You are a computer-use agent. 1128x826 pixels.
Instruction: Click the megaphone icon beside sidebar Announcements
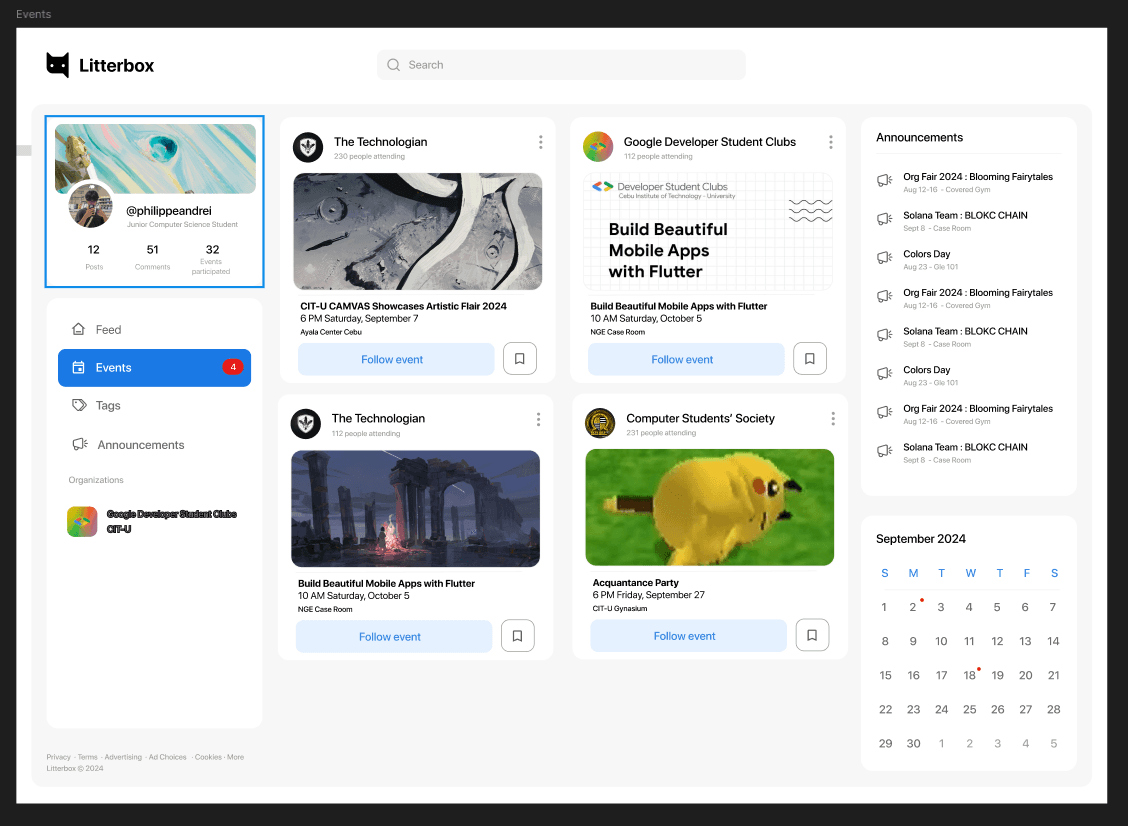point(80,445)
